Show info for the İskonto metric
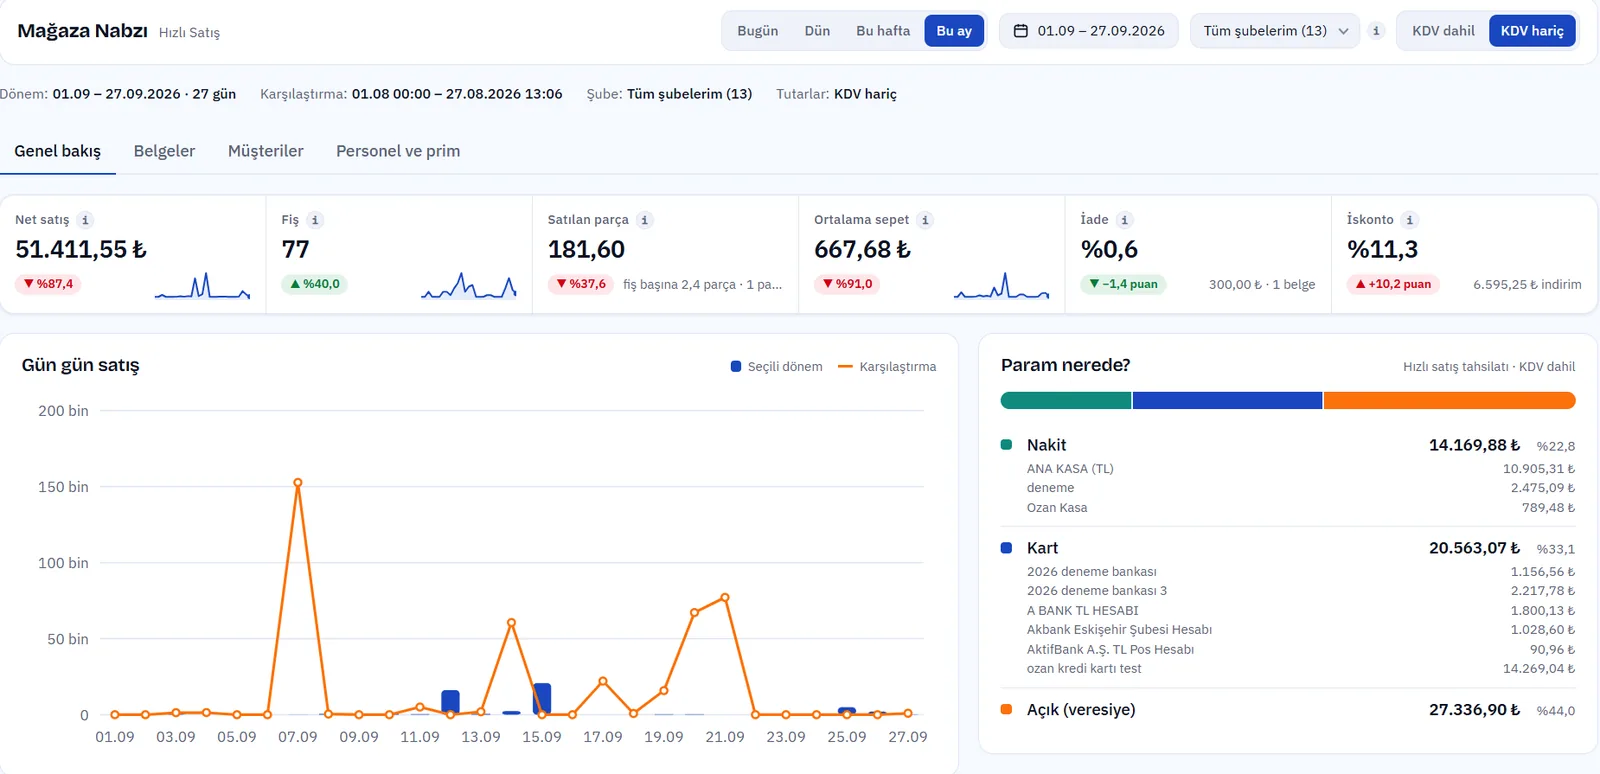The width and height of the screenshot is (1600, 774). pos(1409,220)
